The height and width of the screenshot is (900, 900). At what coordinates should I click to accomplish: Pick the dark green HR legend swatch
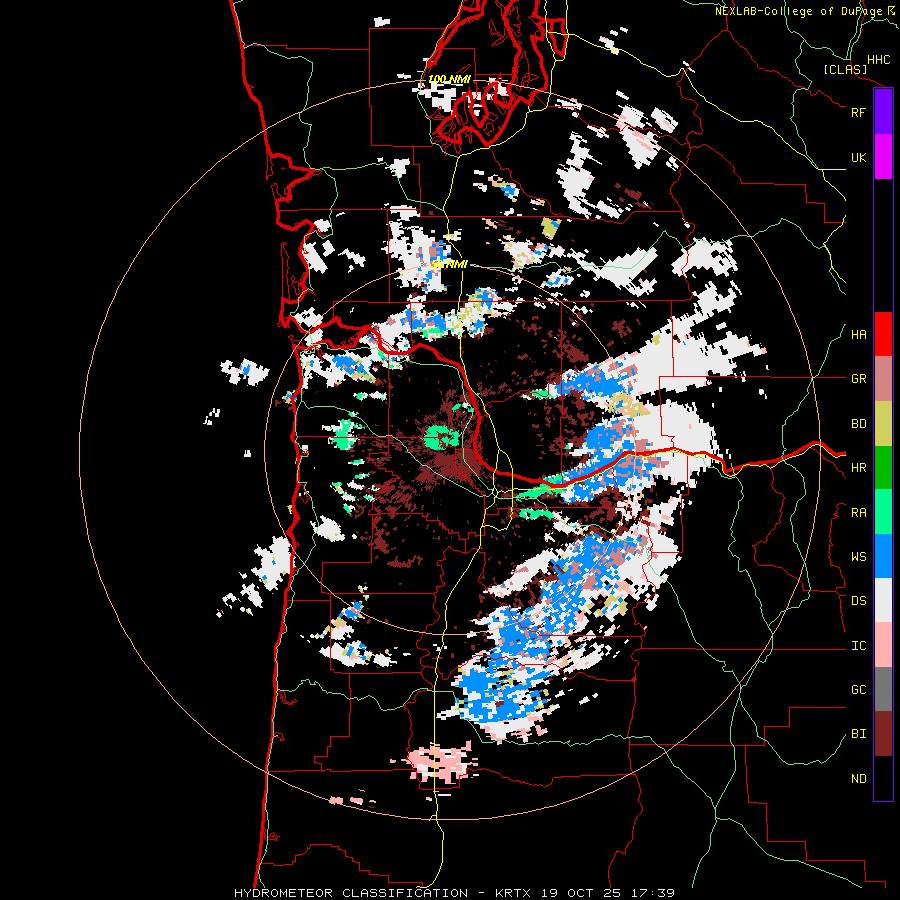pyautogui.click(x=883, y=468)
